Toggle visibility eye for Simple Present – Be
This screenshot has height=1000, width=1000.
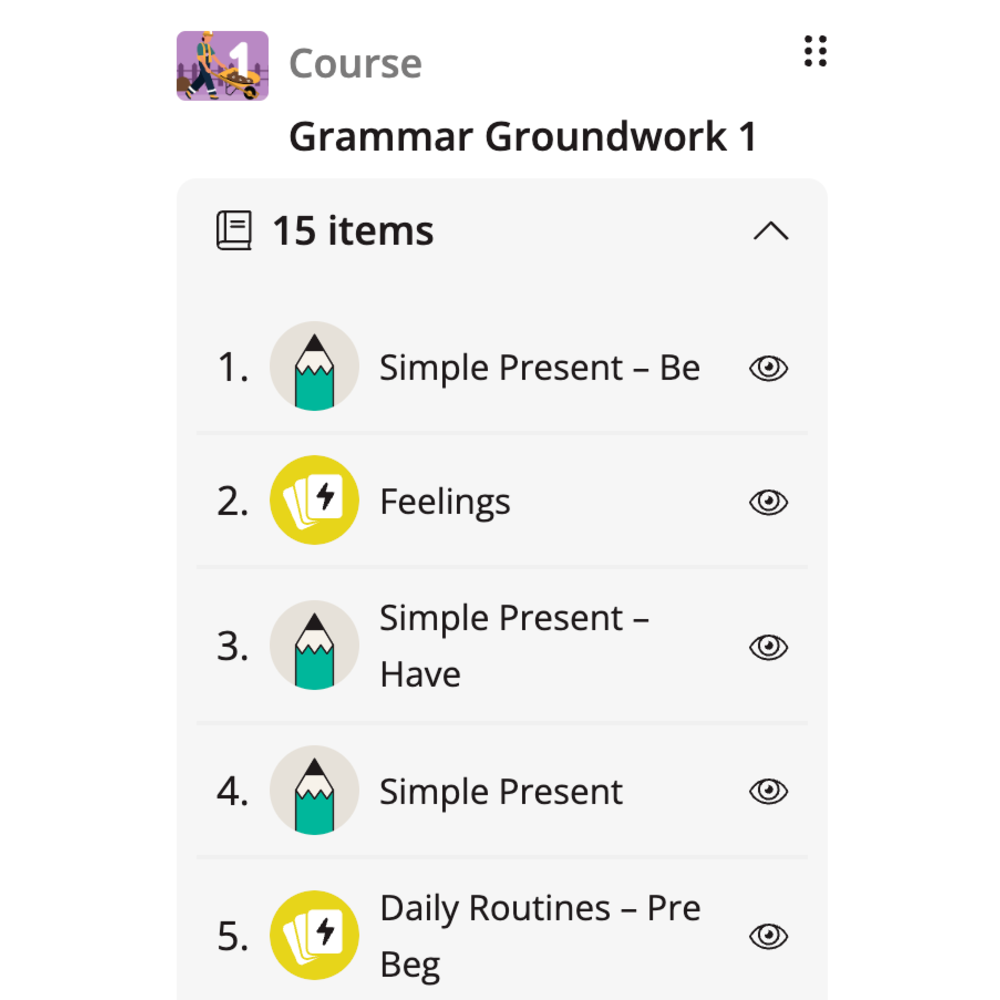[768, 368]
